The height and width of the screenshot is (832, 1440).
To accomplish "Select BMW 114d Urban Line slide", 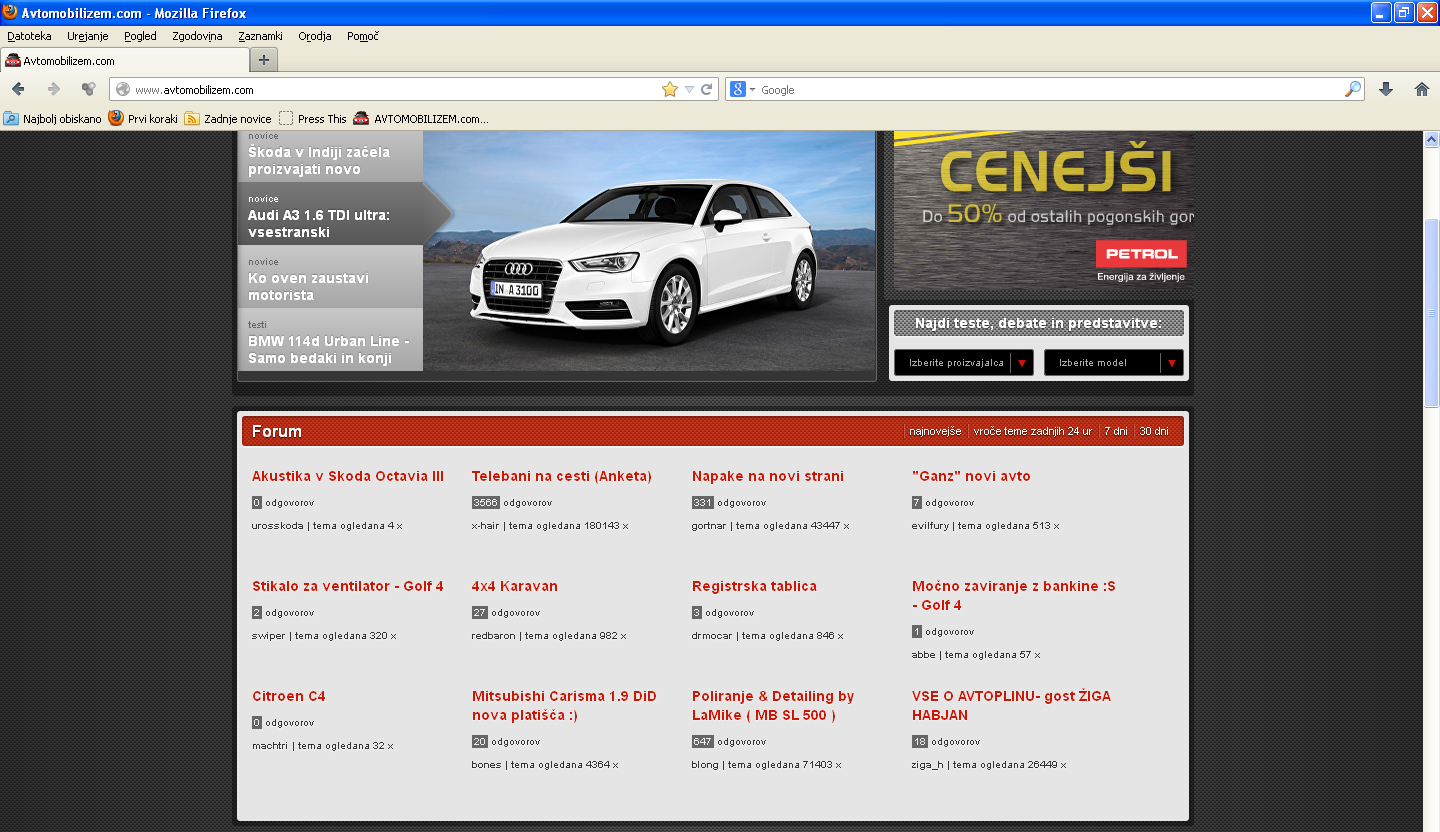I will point(330,339).
